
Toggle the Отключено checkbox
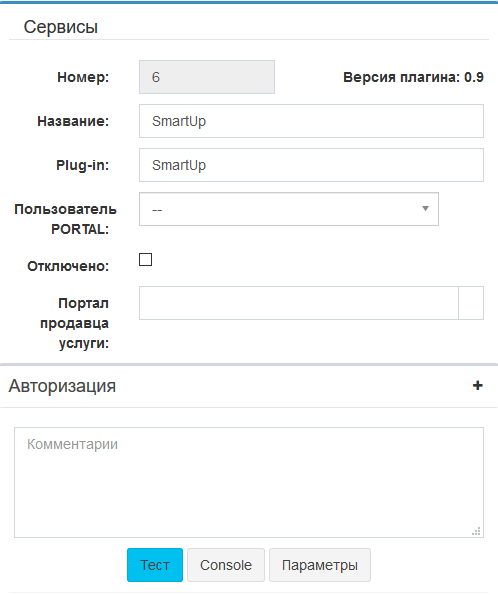(x=145, y=260)
